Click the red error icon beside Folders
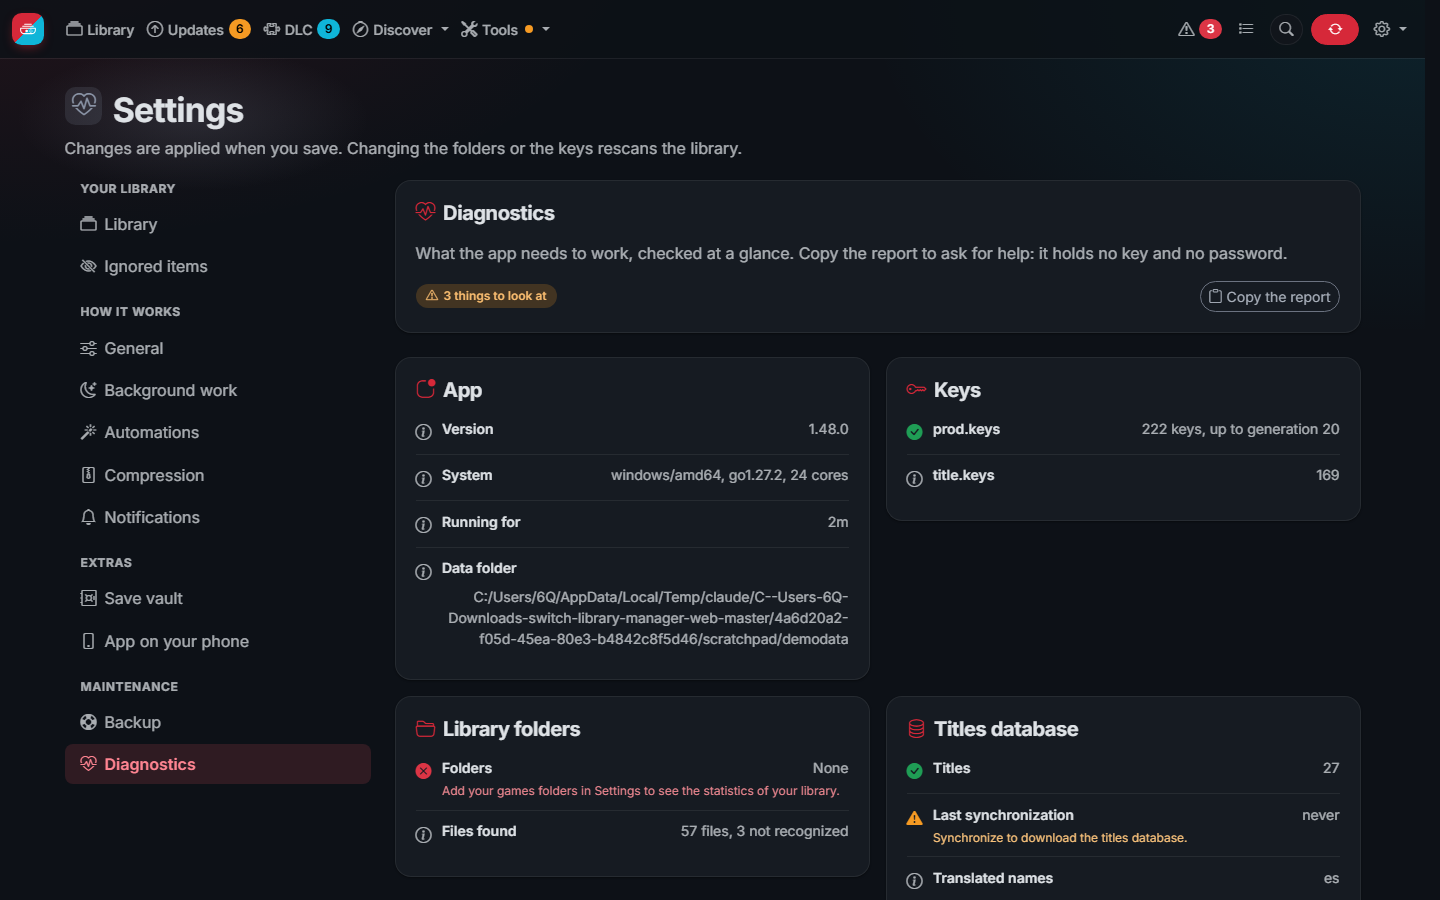Image resolution: width=1440 pixels, height=900 pixels. pos(424,771)
